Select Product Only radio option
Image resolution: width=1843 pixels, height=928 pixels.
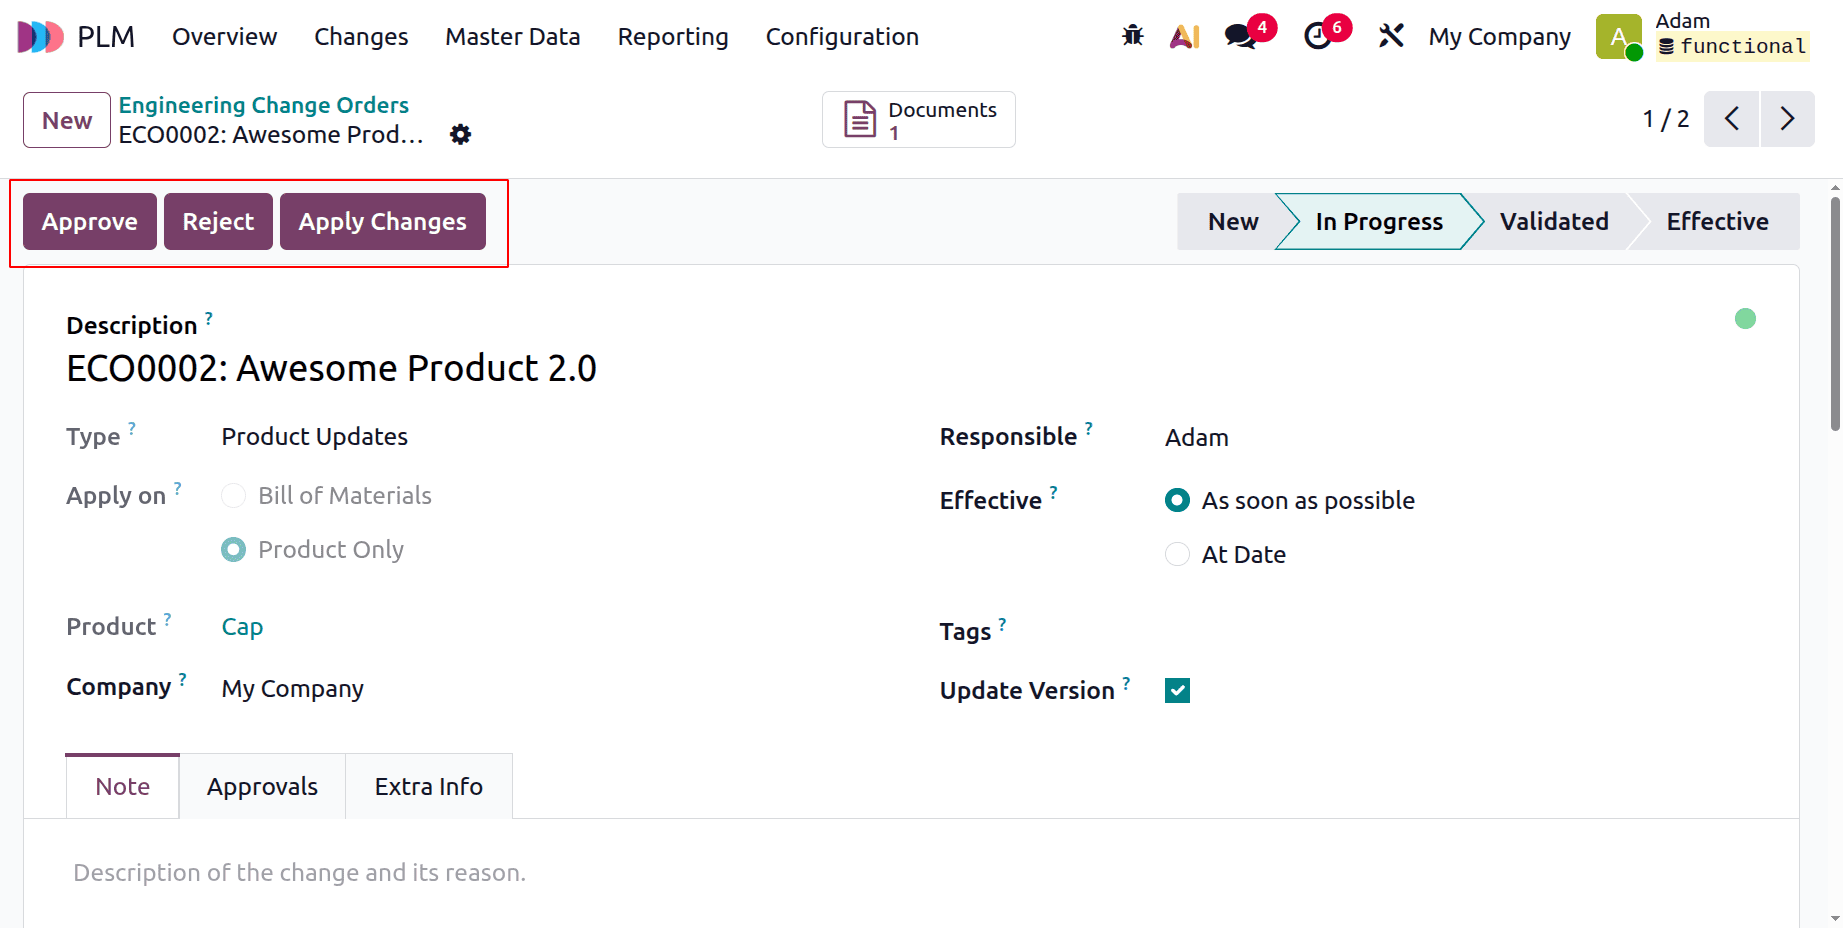point(233,550)
